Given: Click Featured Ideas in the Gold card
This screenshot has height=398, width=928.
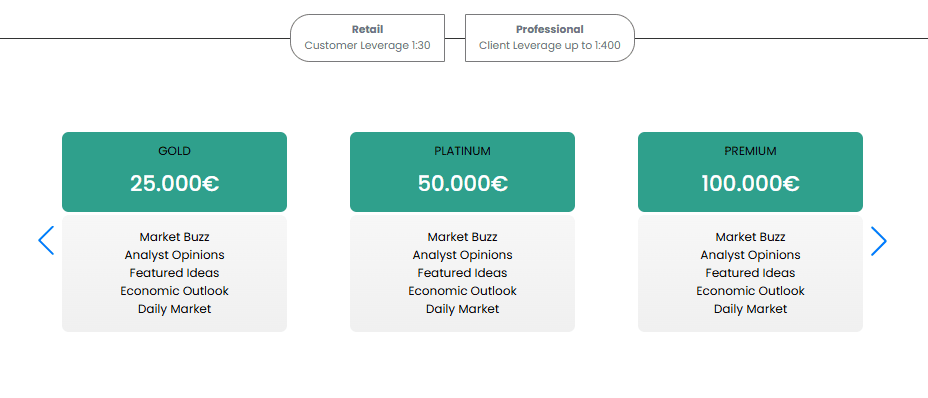Looking at the screenshot, I should tap(175, 273).
